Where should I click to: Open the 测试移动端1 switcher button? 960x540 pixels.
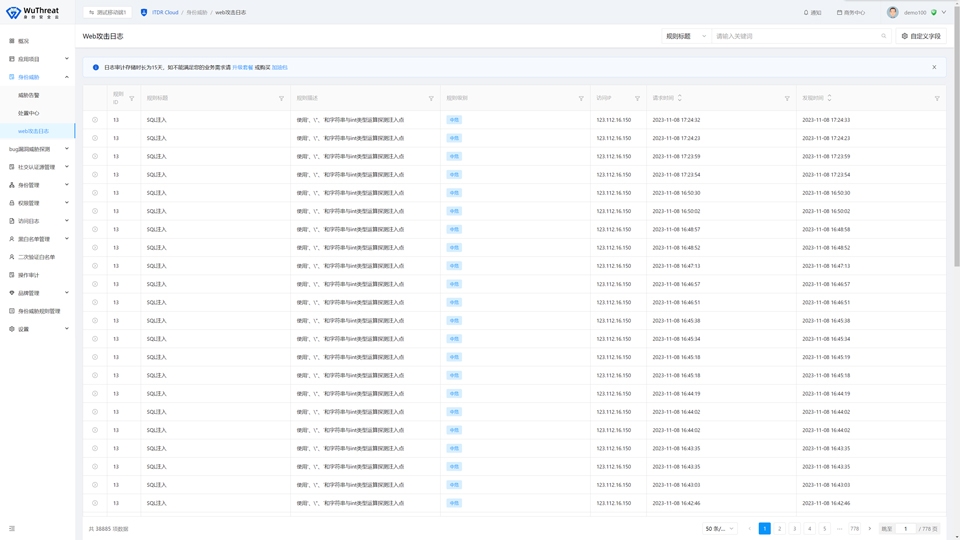click(107, 12)
